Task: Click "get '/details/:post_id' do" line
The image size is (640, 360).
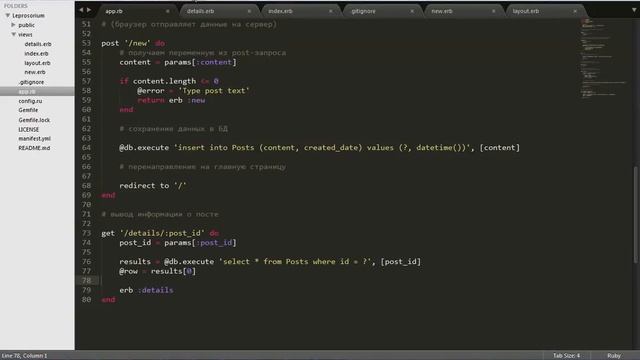Action: tap(160, 233)
